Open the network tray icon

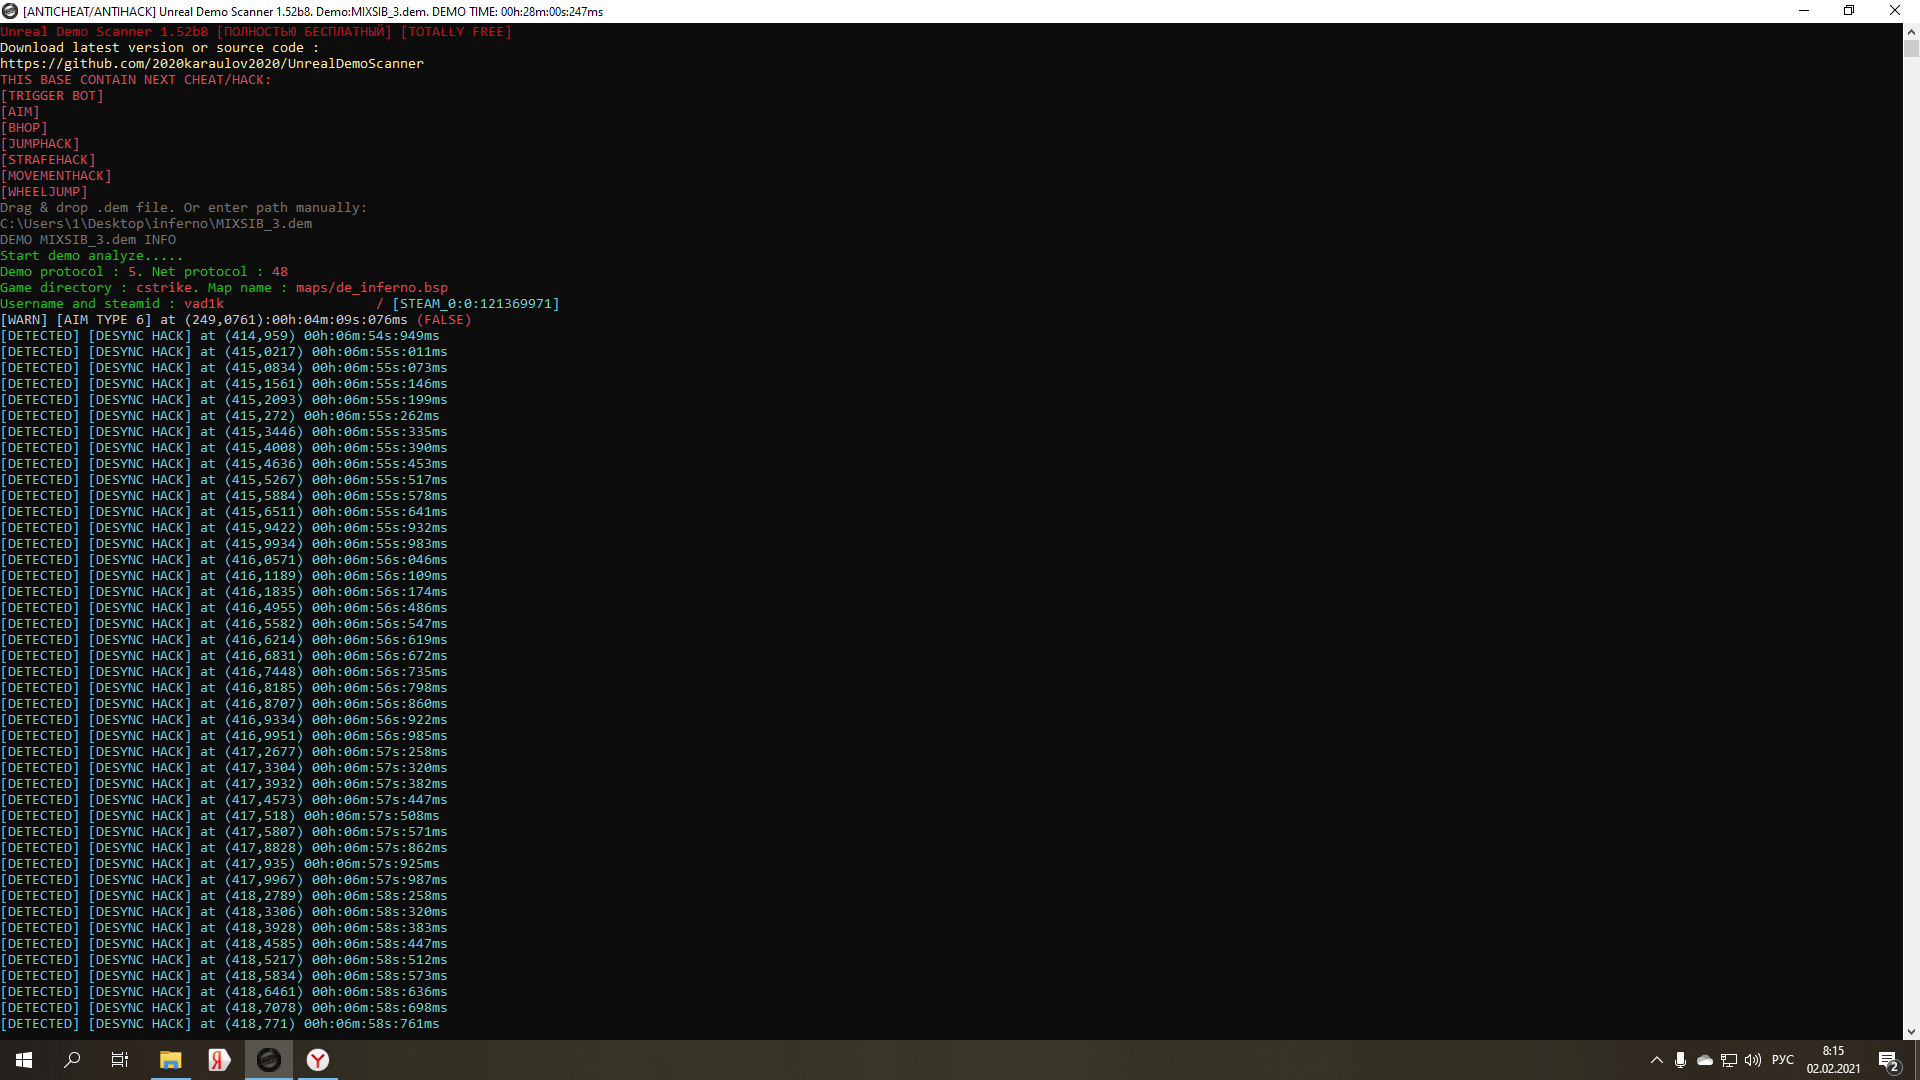(1729, 1060)
